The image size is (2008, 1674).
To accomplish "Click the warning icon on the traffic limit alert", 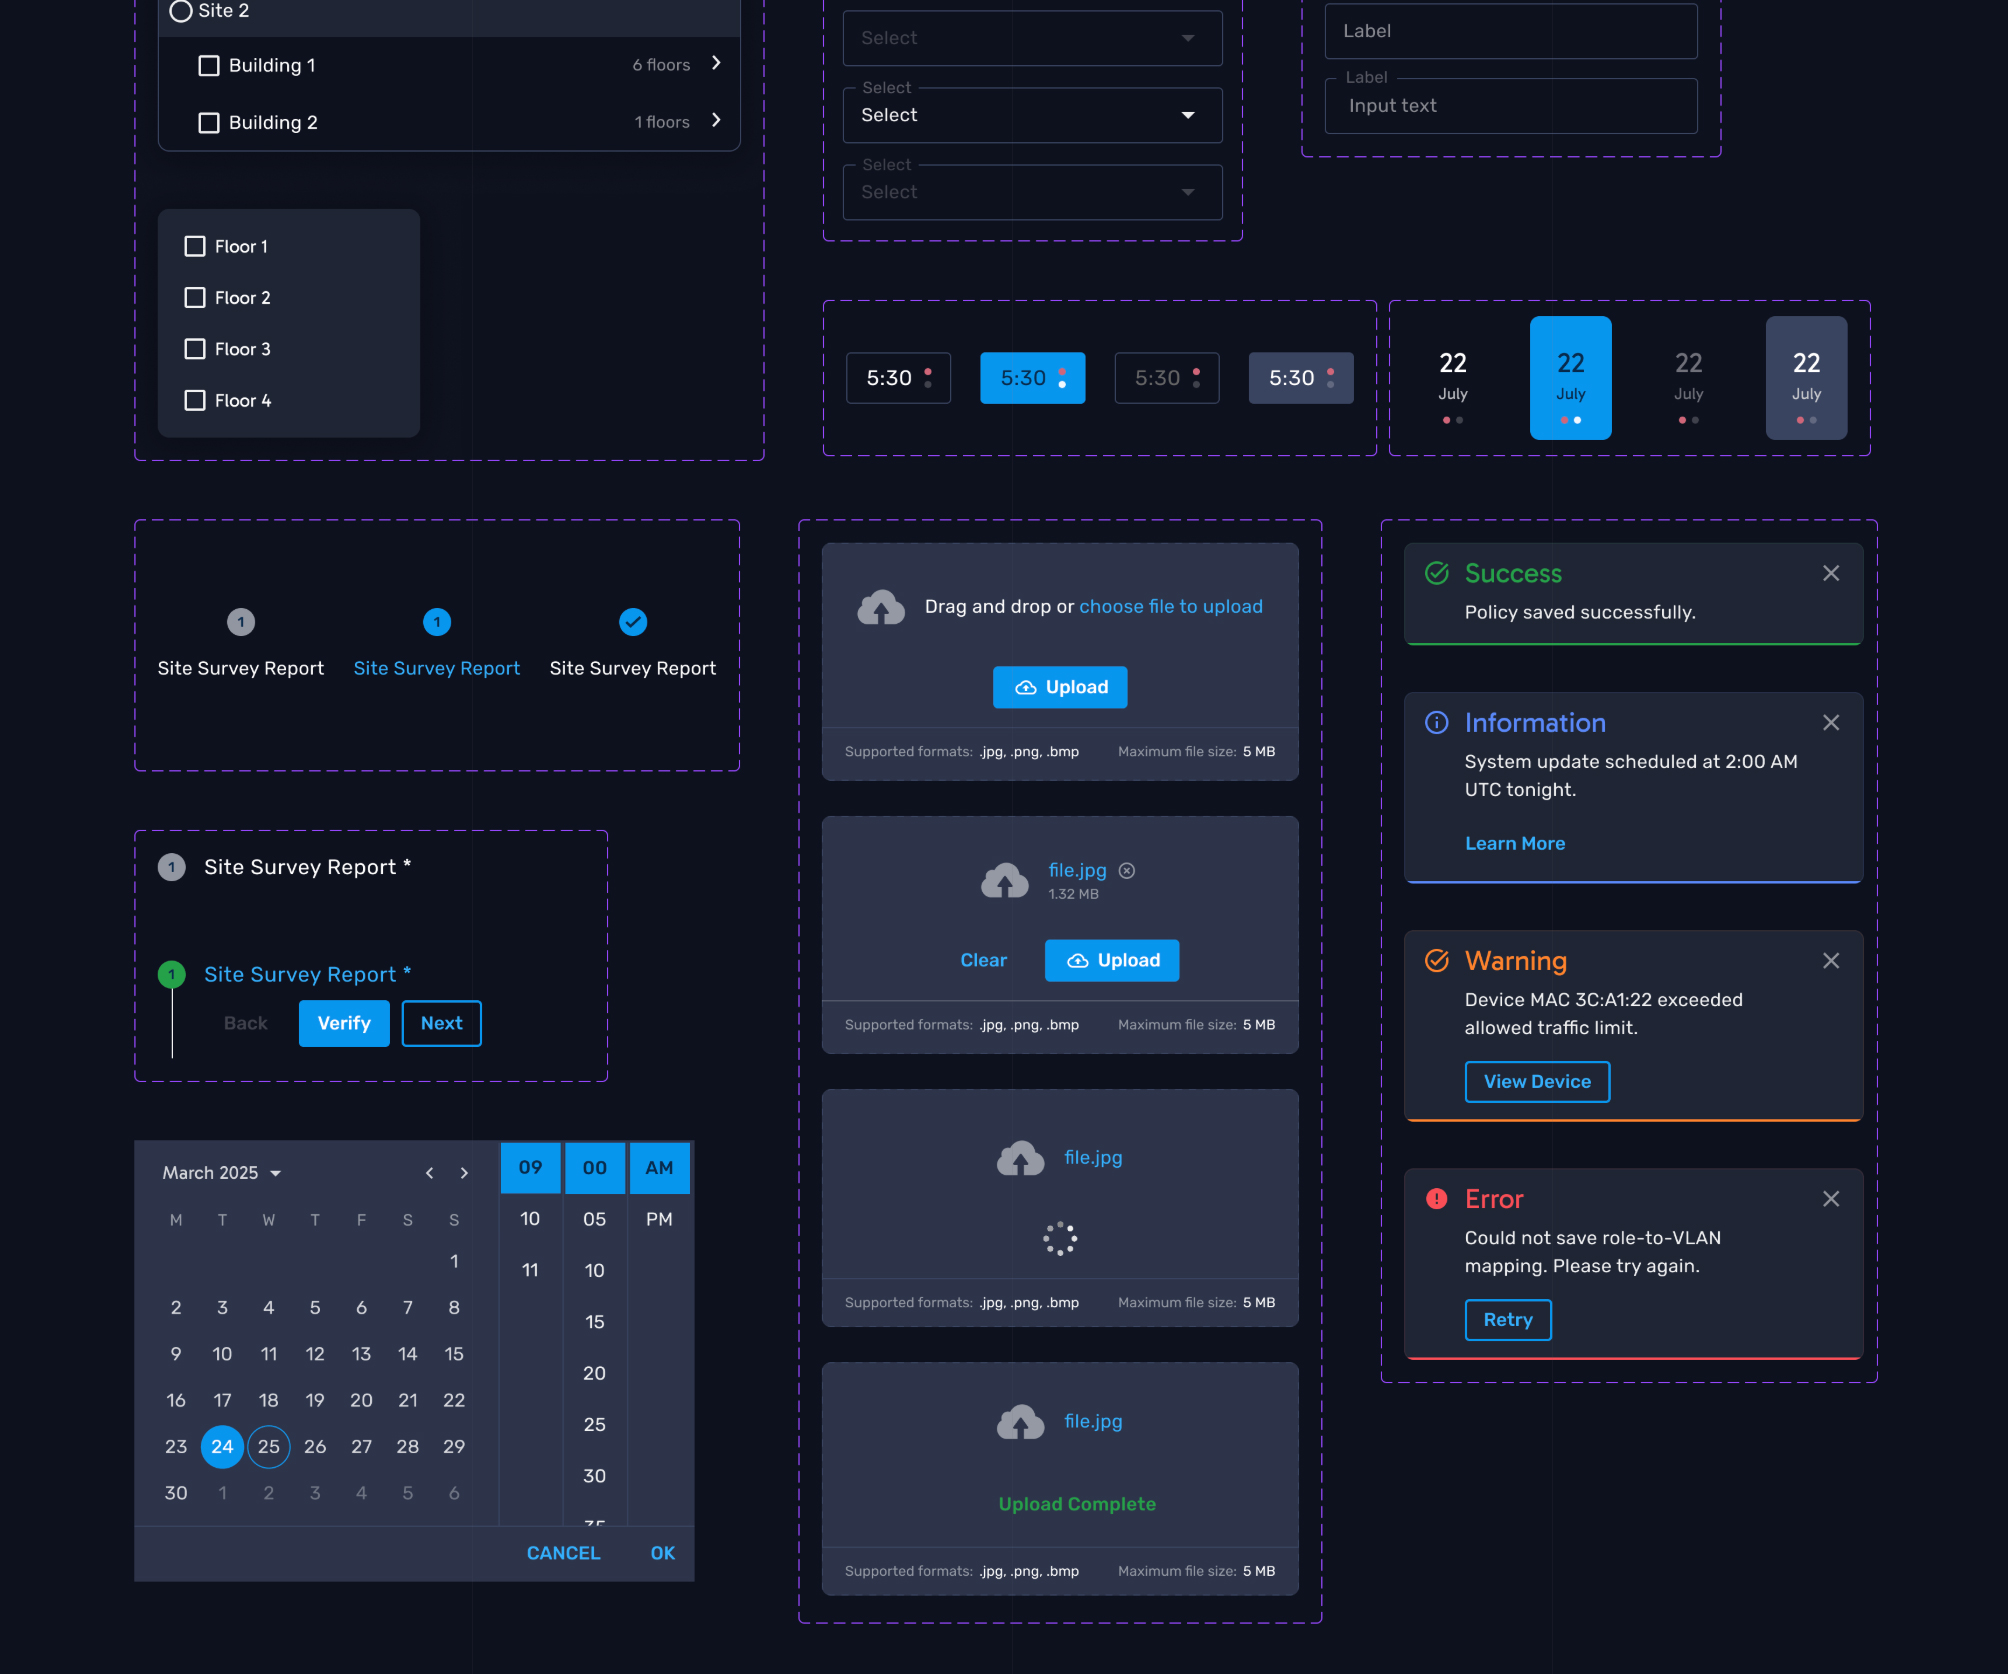I will coord(1436,960).
